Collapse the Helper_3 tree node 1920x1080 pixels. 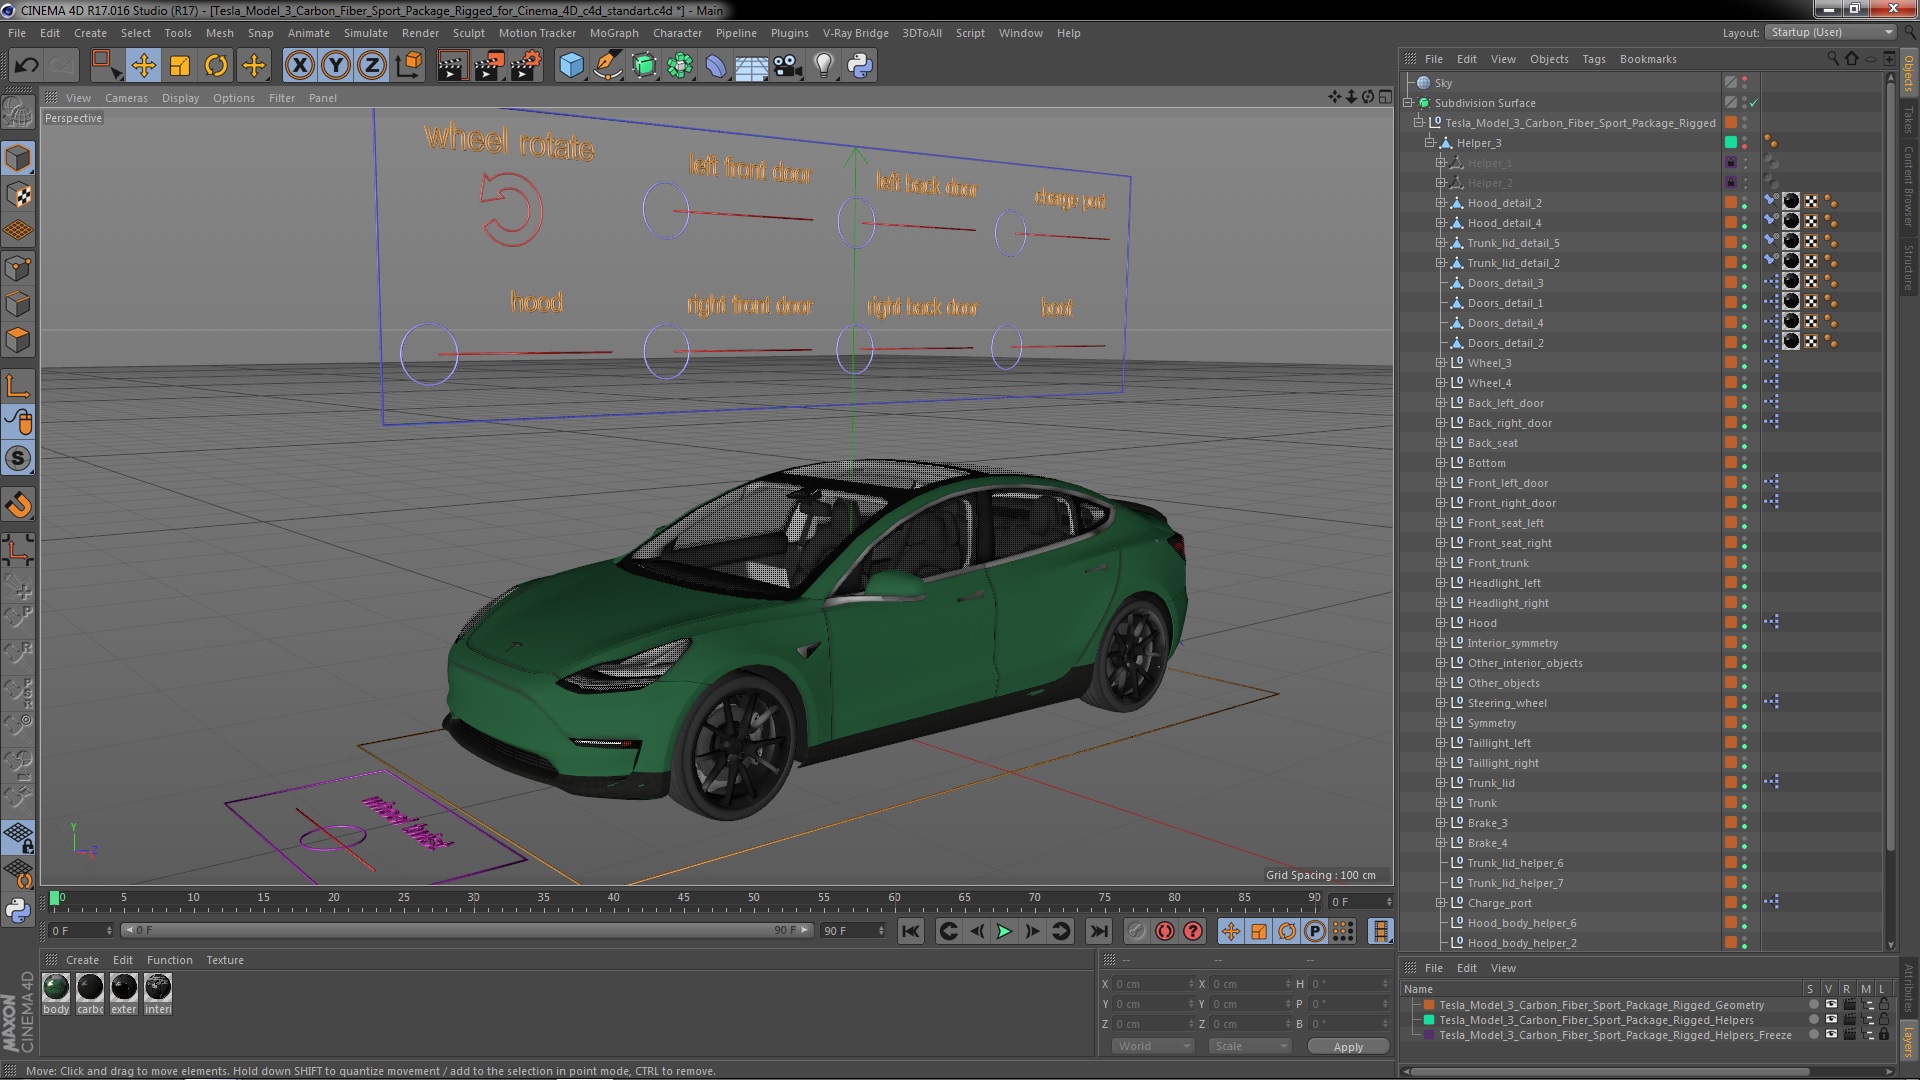click(x=1430, y=143)
